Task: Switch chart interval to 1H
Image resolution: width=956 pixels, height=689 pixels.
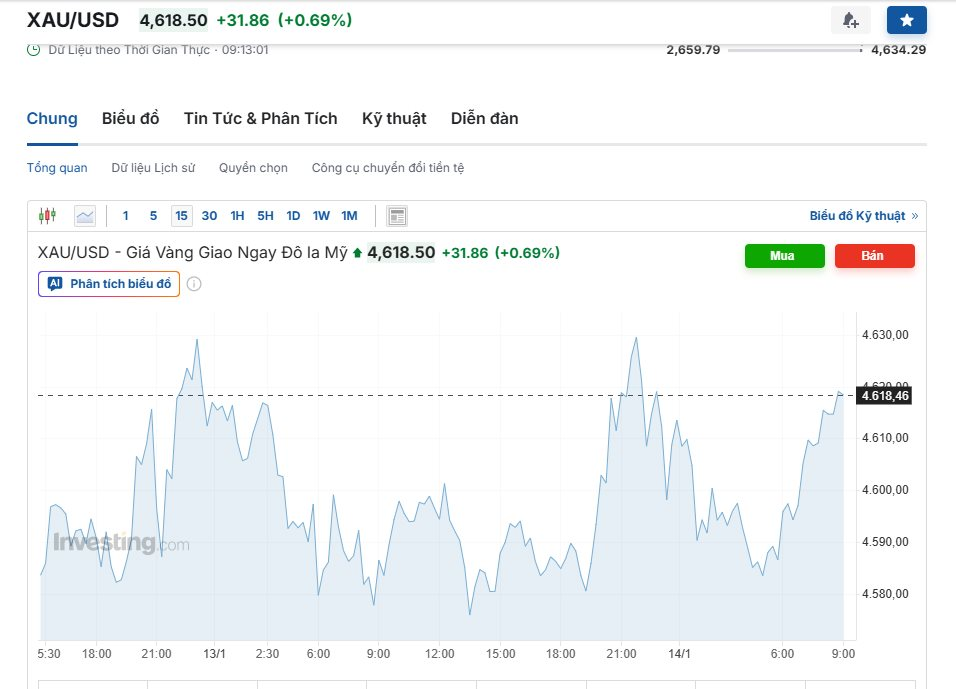Action: [237, 215]
